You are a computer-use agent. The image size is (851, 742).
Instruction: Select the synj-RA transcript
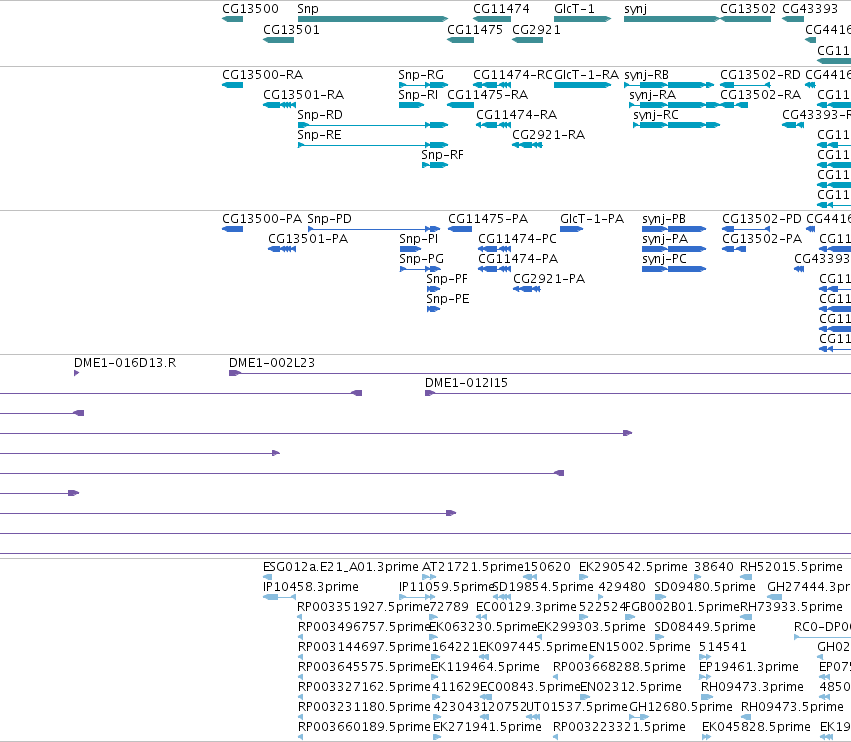click(674, 105)
